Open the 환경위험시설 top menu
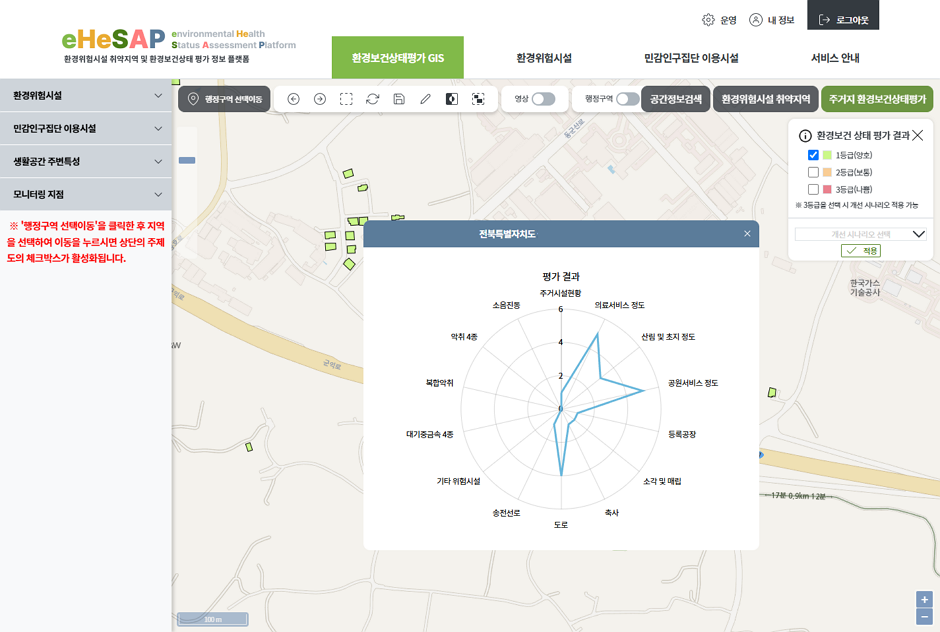 tap(544, 58)
